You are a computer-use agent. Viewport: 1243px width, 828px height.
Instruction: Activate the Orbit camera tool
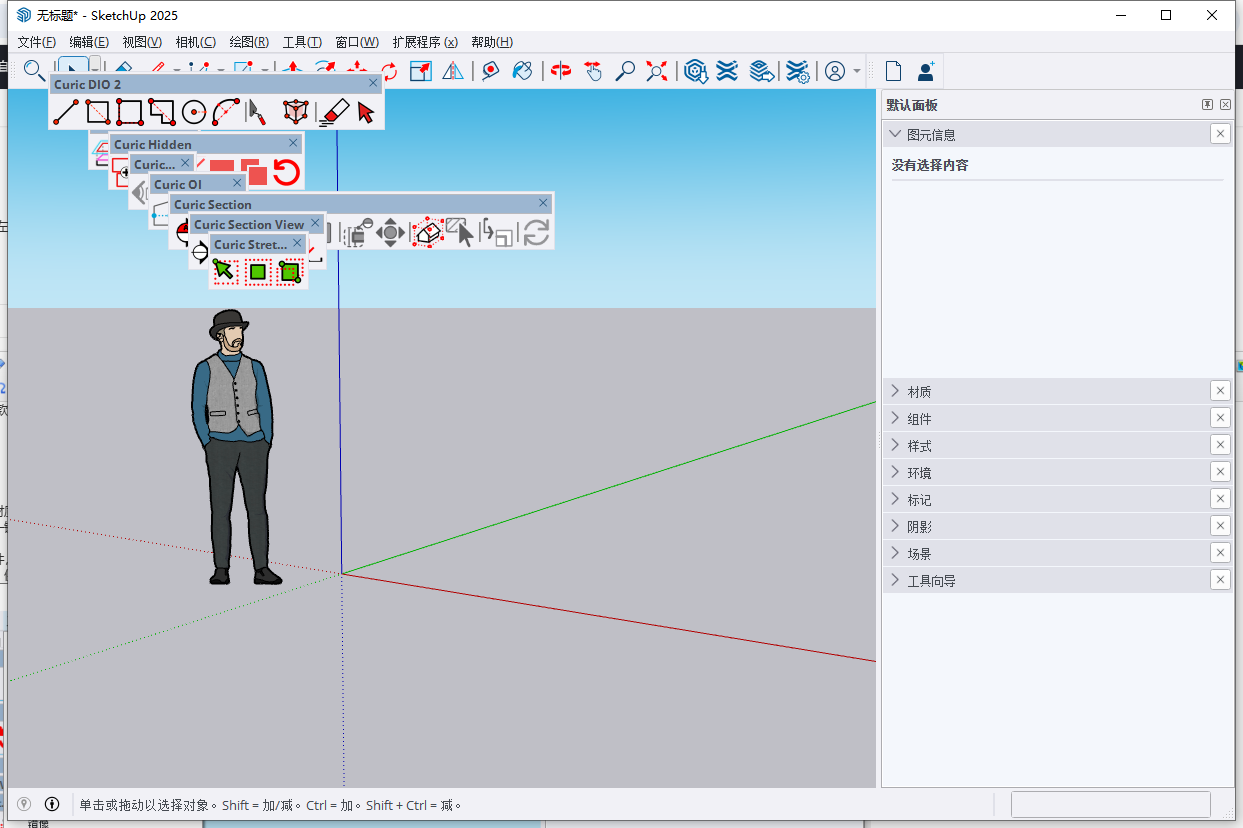[x=561, y=71]
